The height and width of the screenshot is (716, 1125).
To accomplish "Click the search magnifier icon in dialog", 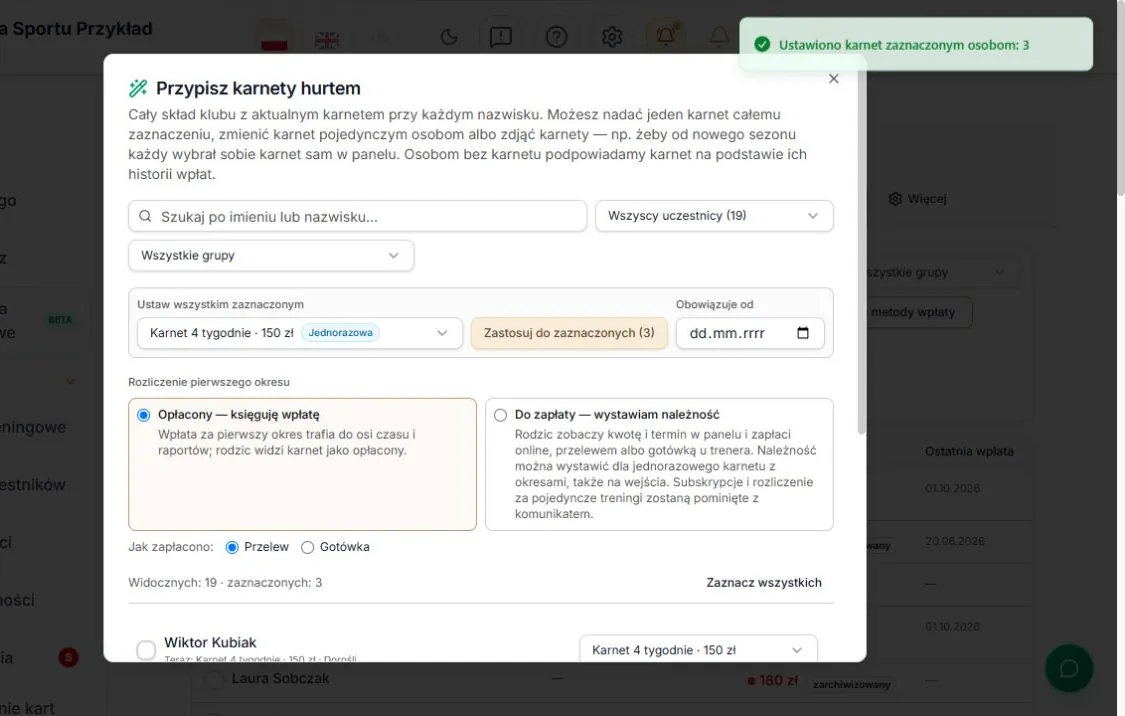I will click(x=145, y=216).
